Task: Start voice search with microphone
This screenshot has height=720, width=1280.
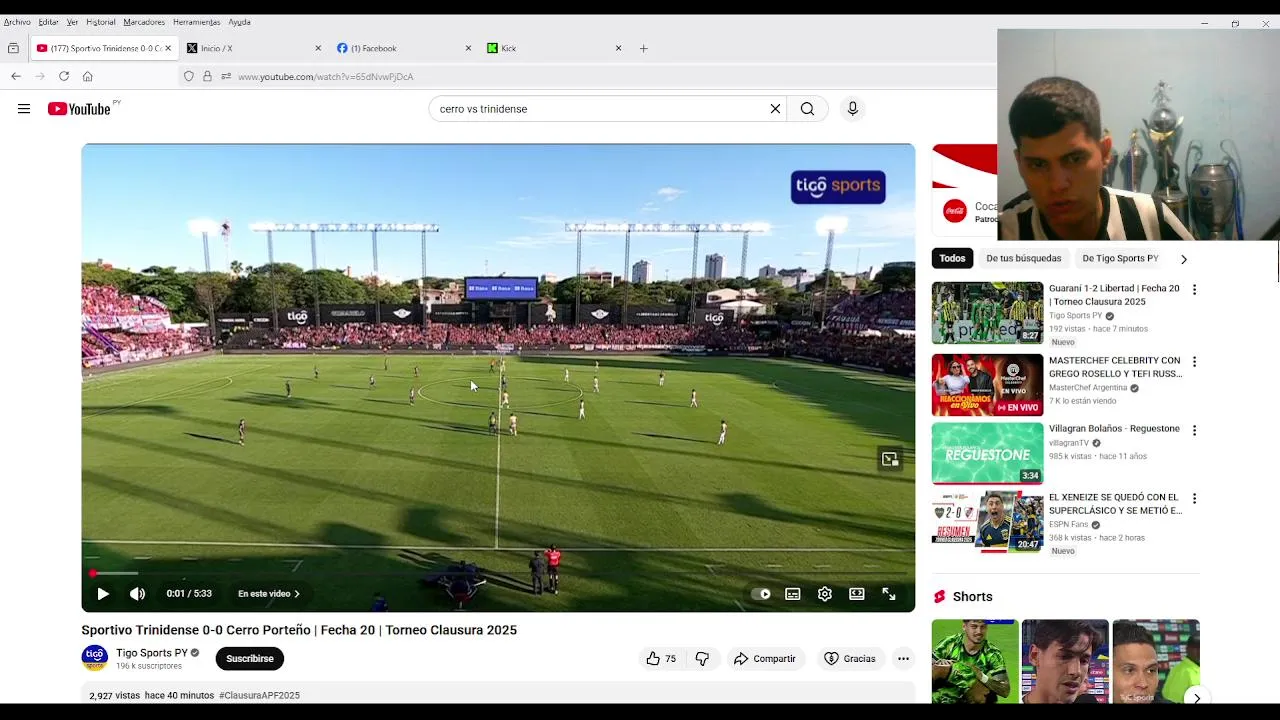Action: coord(852,109)
